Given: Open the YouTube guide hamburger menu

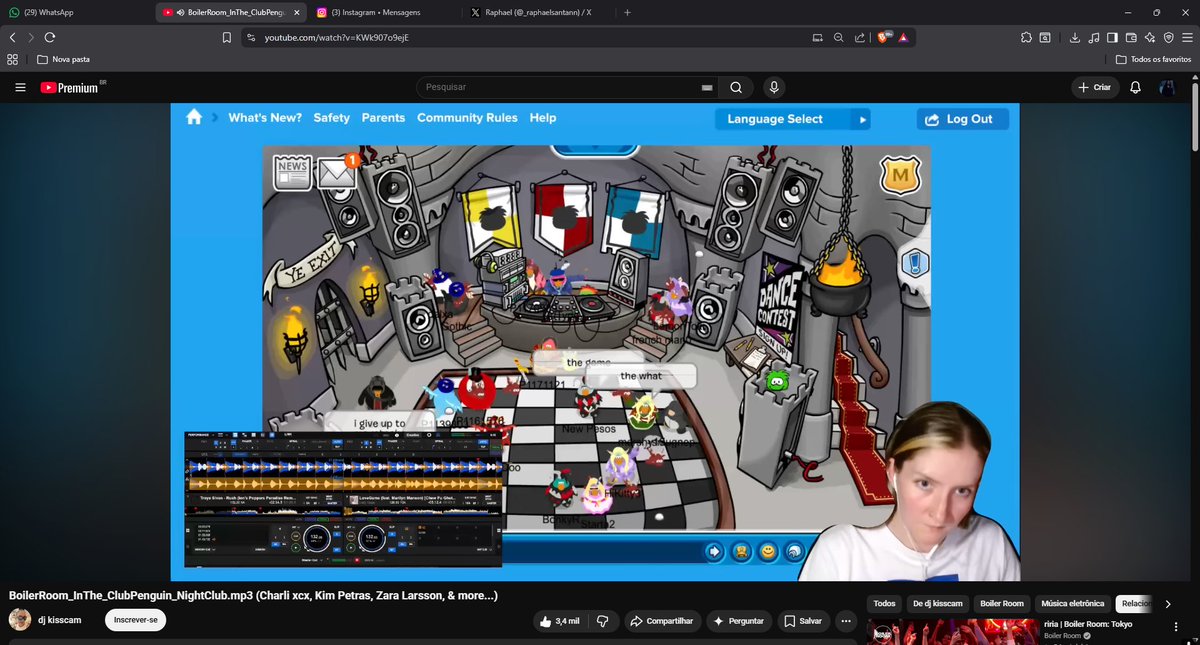Looking at the screenshot, I should [x=20, y=88].
